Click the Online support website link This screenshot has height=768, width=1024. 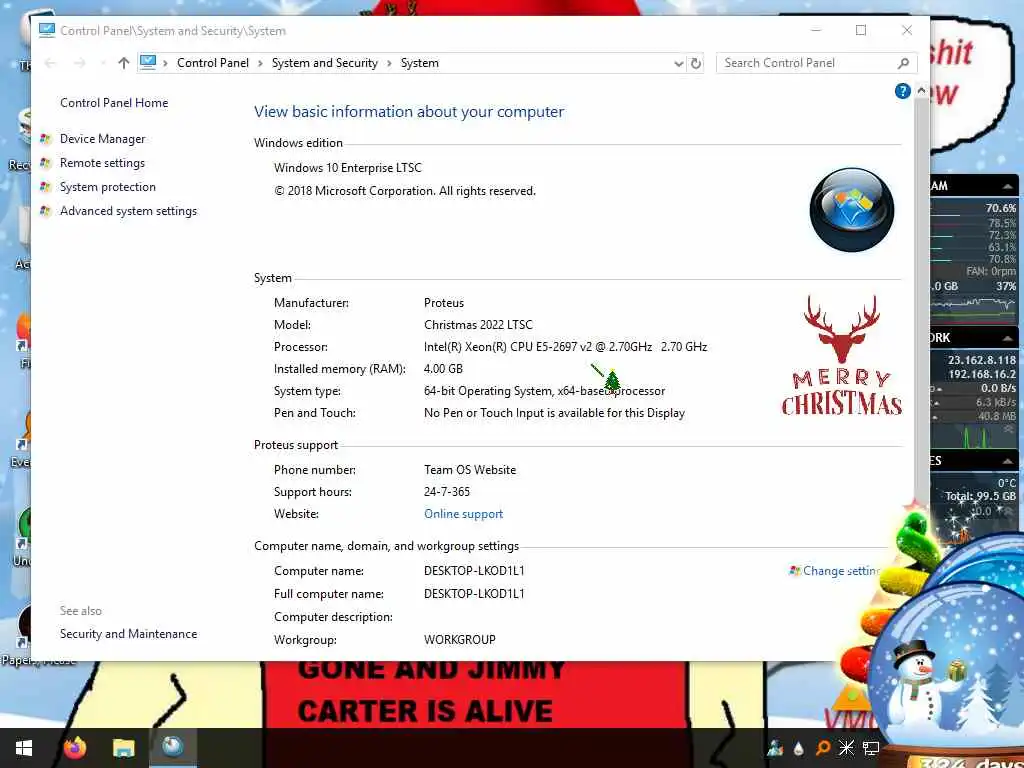click(464, 514)
